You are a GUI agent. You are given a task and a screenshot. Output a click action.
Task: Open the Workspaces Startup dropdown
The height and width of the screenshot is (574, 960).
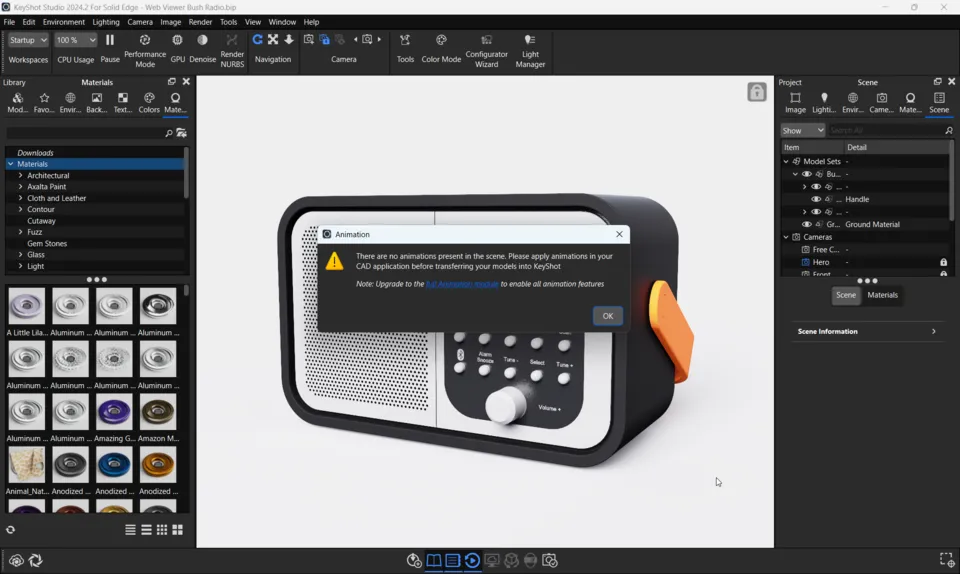(x=28, y=40)
